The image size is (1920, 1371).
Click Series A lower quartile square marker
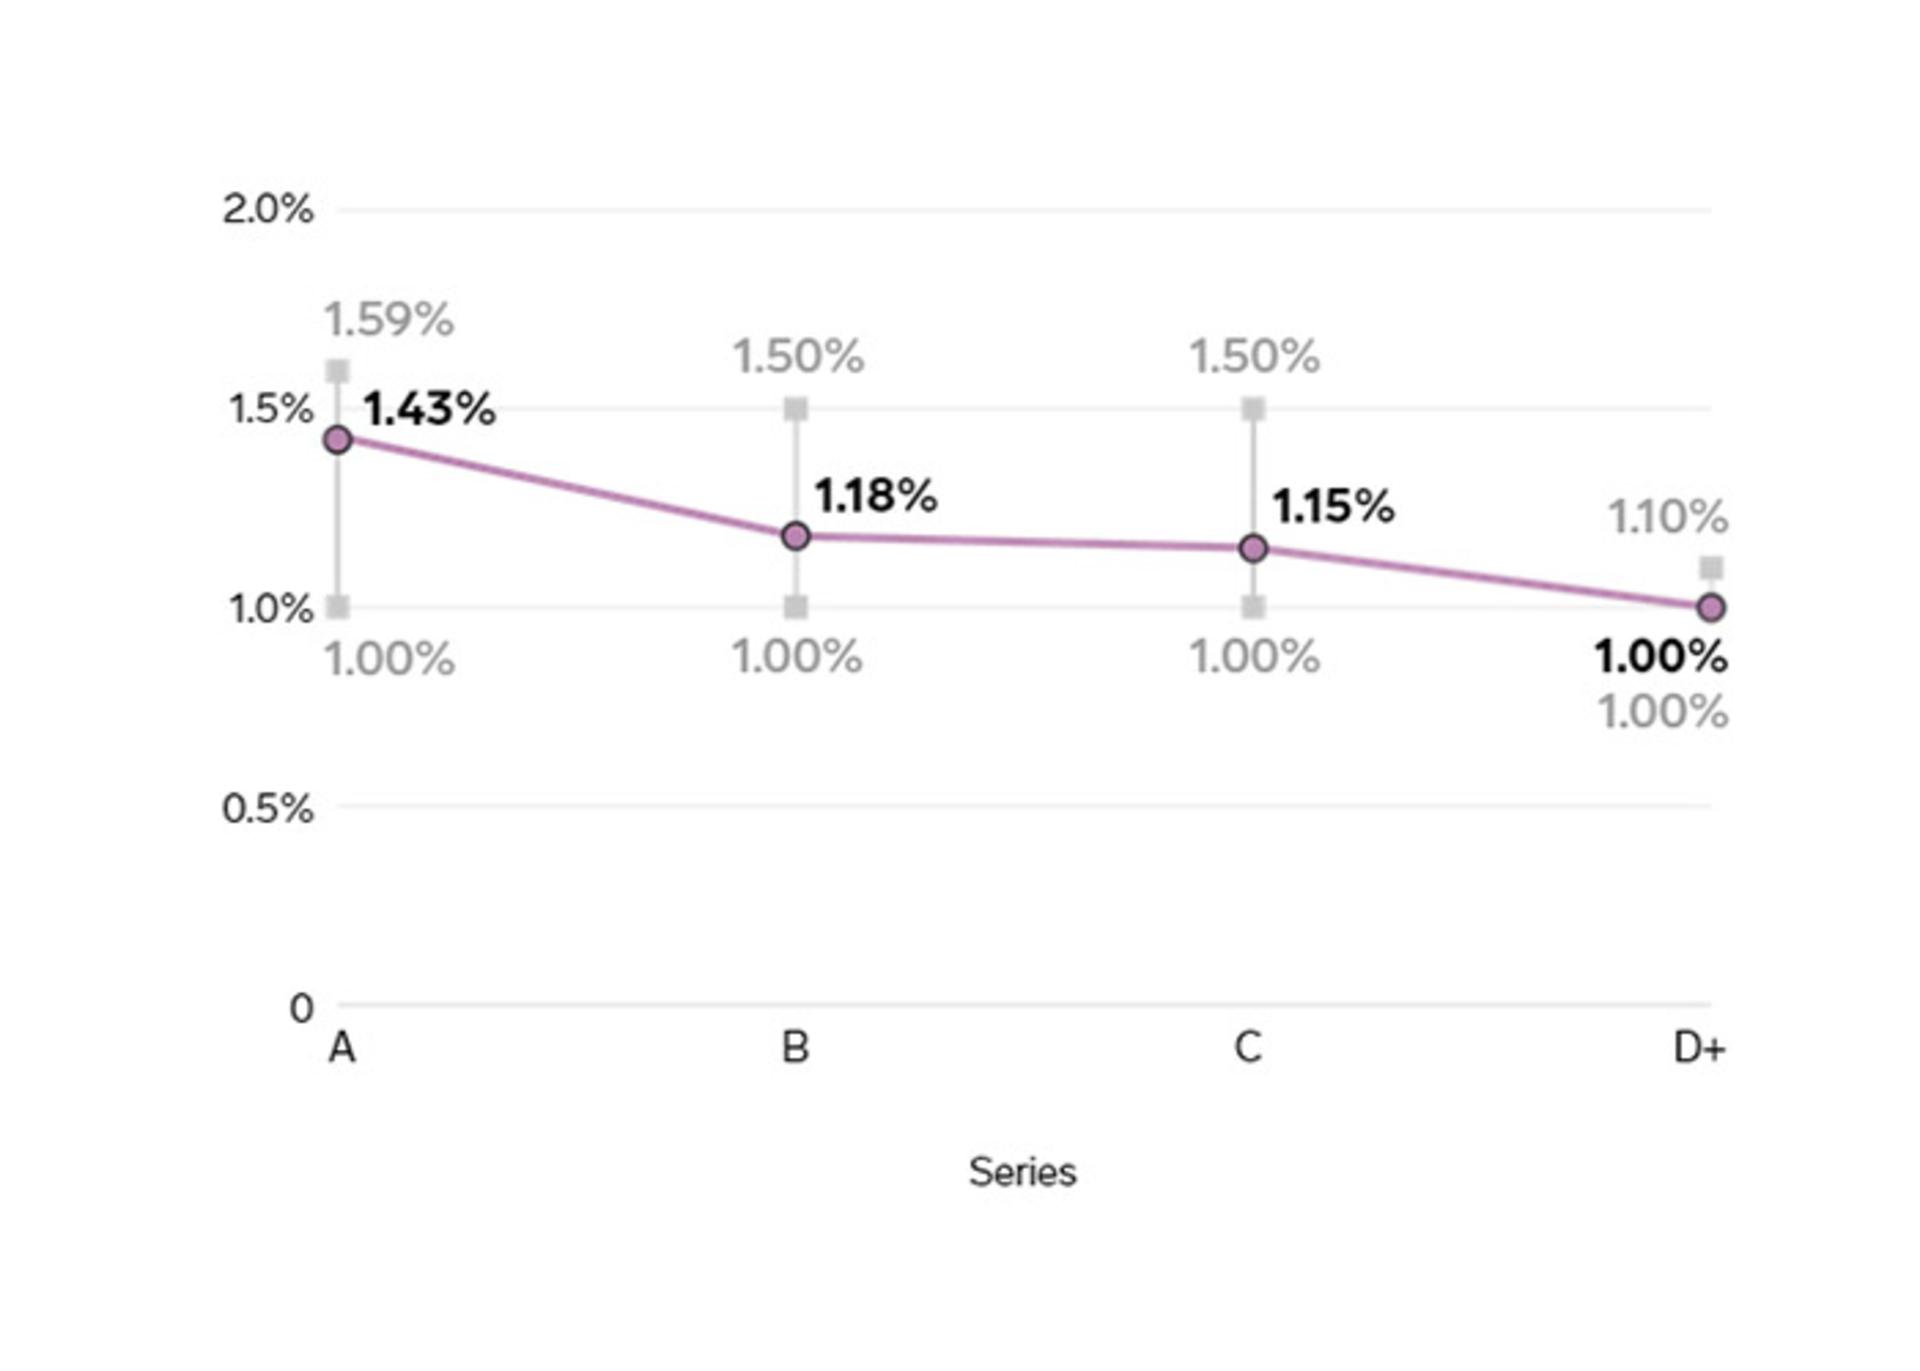point(338,607)
